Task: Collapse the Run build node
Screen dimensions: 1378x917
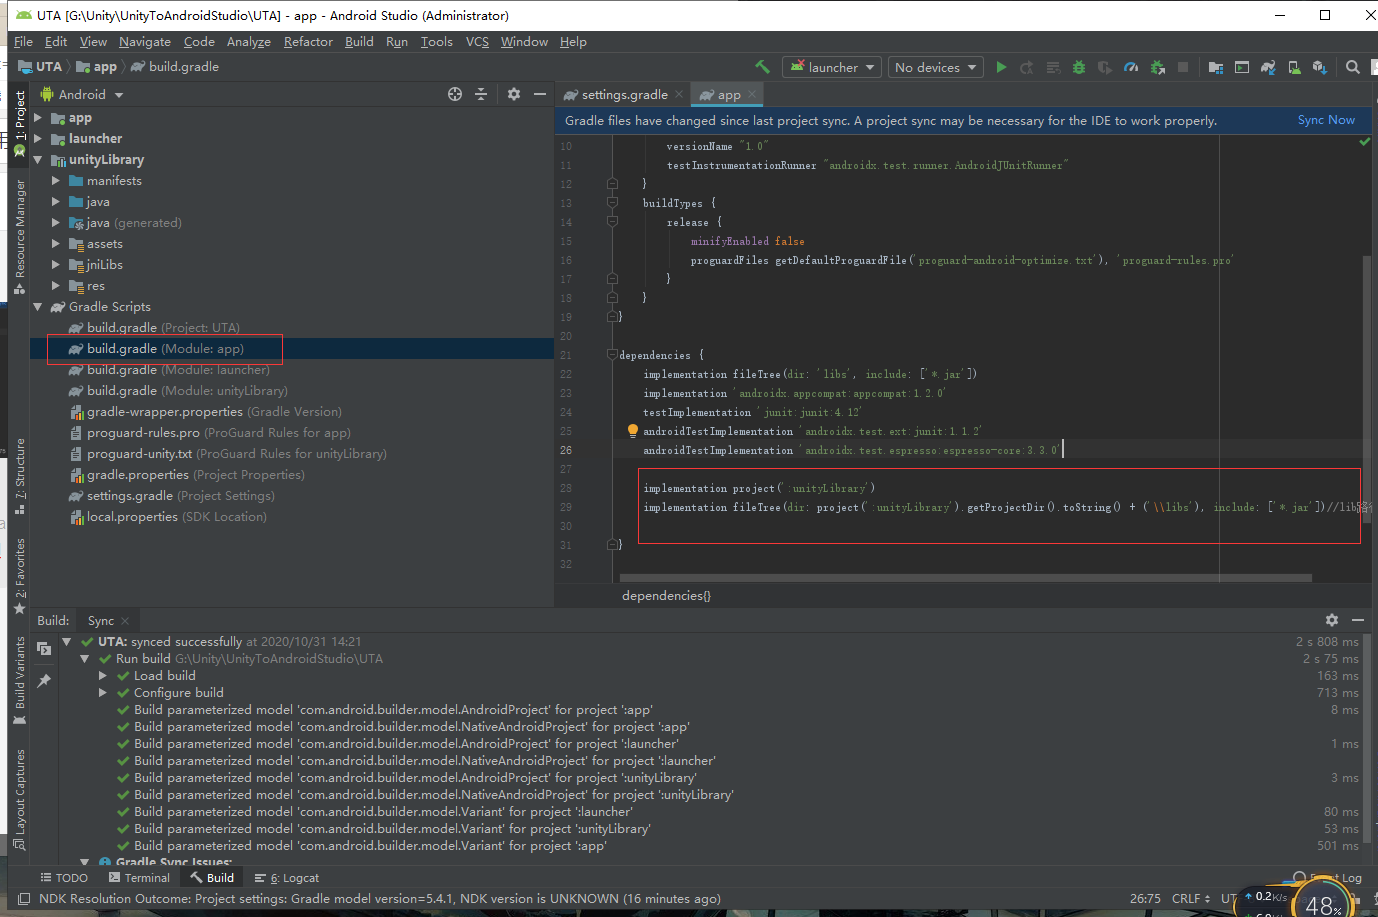Action: [85, 659]
